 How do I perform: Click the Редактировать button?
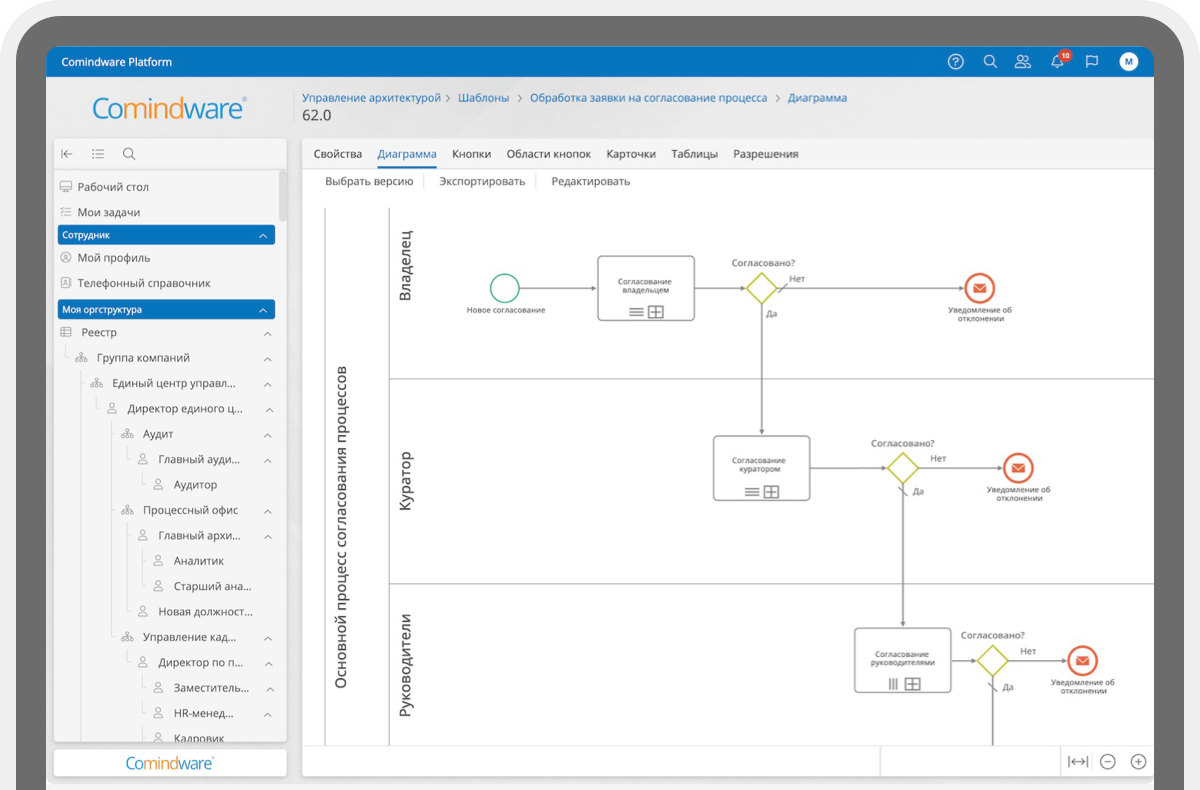coord(590,182)
